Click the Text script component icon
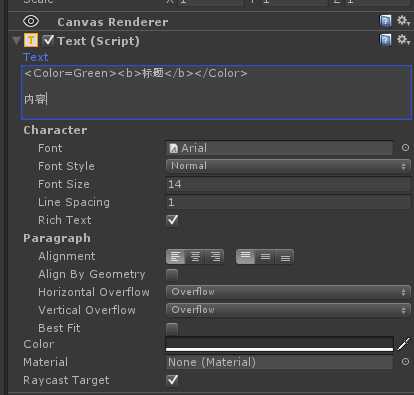The height and width of the screenshot is (395, 414). [x=31, y=41]
